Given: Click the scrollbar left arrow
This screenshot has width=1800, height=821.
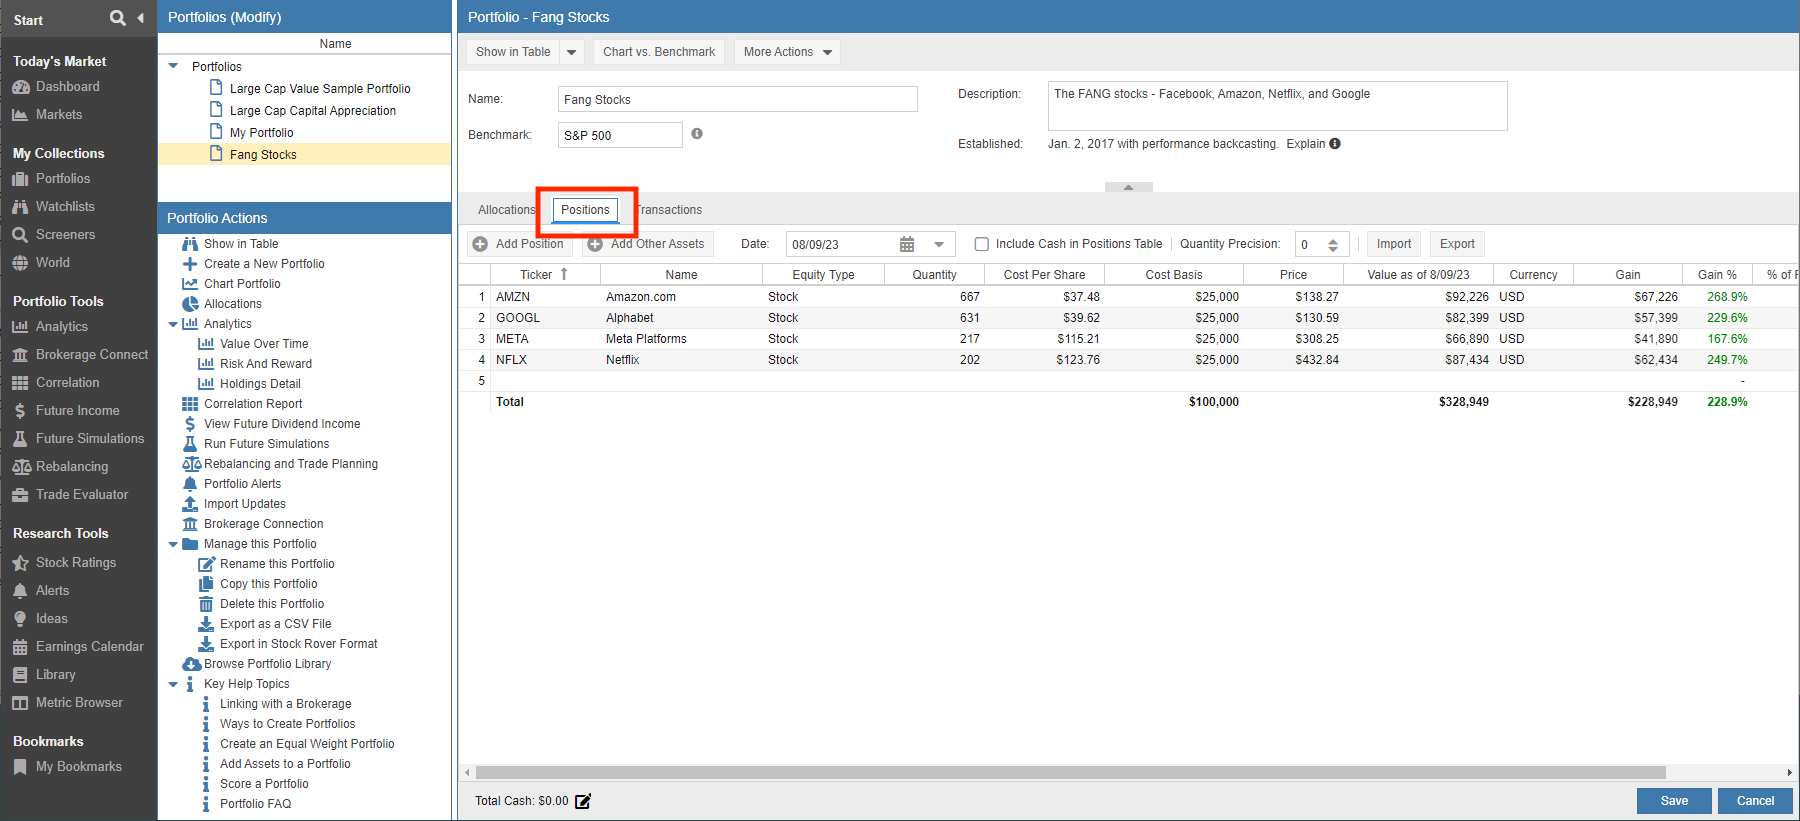Looking at the screenshot, I should tap(466, 772).
